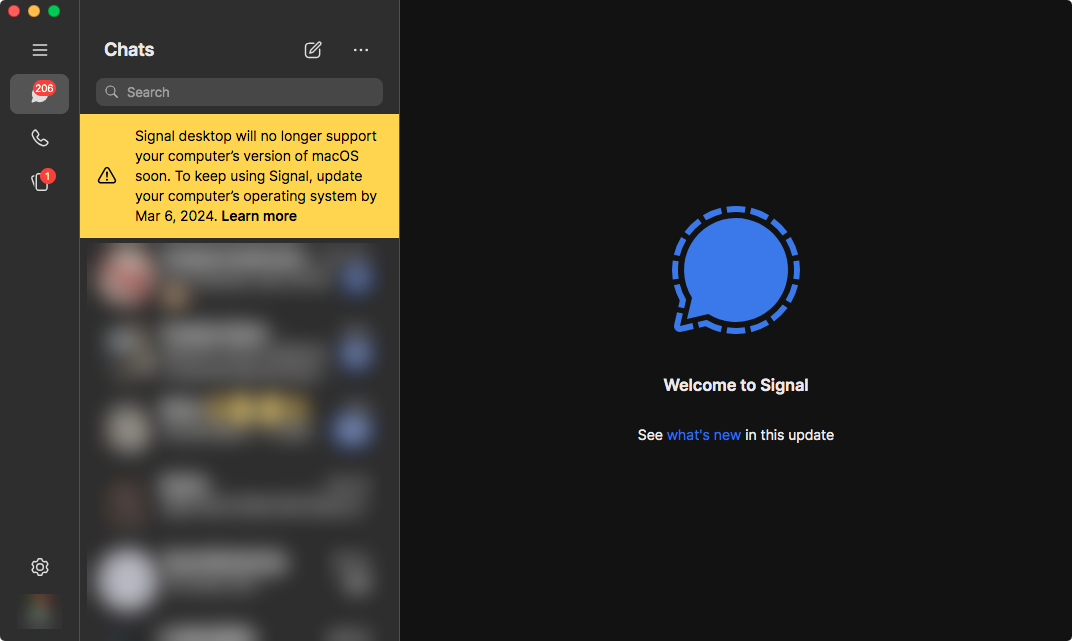Image resolution: width=1072 pixels, height=641 pixels.
Task: Open the more options menu
Action: pyautogui.click(x=361, y=50)
